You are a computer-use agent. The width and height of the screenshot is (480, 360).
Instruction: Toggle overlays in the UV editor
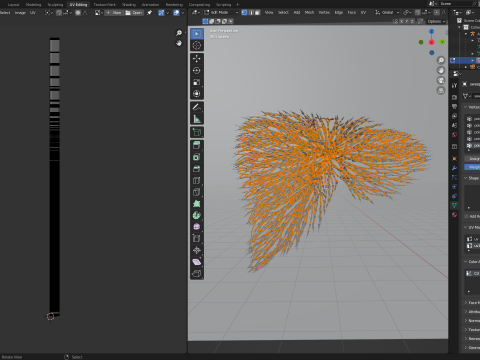tap(176, 13)
